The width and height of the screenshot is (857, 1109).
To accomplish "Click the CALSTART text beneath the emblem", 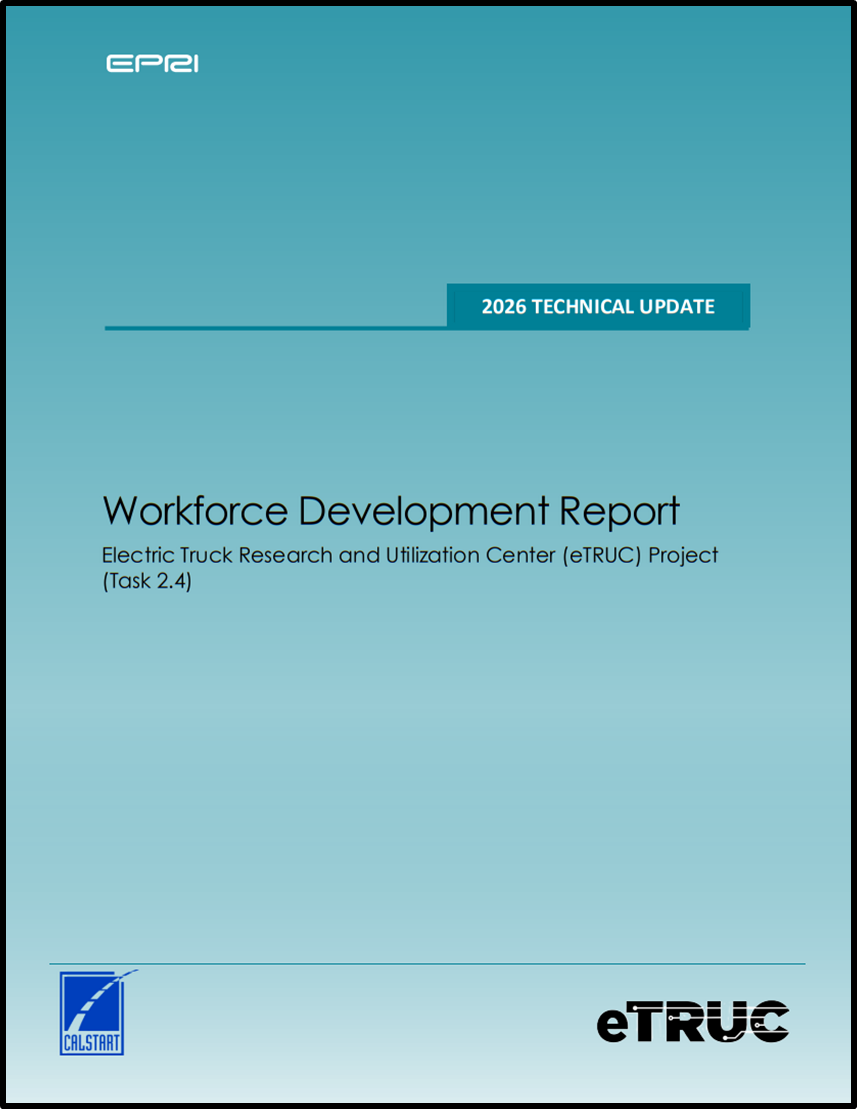I will (91, 1044).
